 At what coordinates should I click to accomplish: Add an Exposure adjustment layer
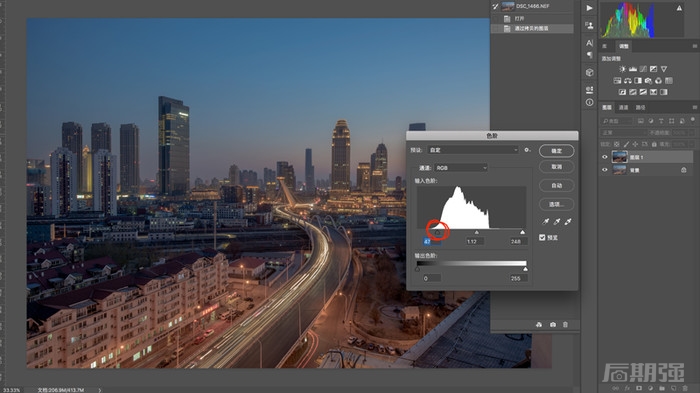pos(653,69)
